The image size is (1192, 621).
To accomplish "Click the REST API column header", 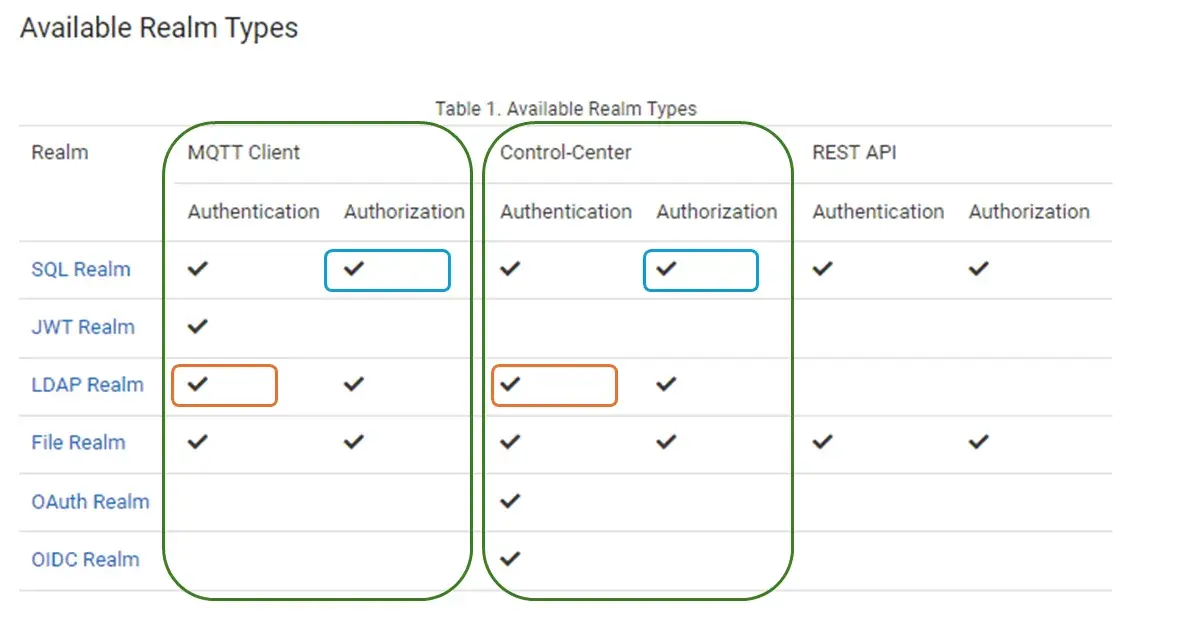I will 854,152.
